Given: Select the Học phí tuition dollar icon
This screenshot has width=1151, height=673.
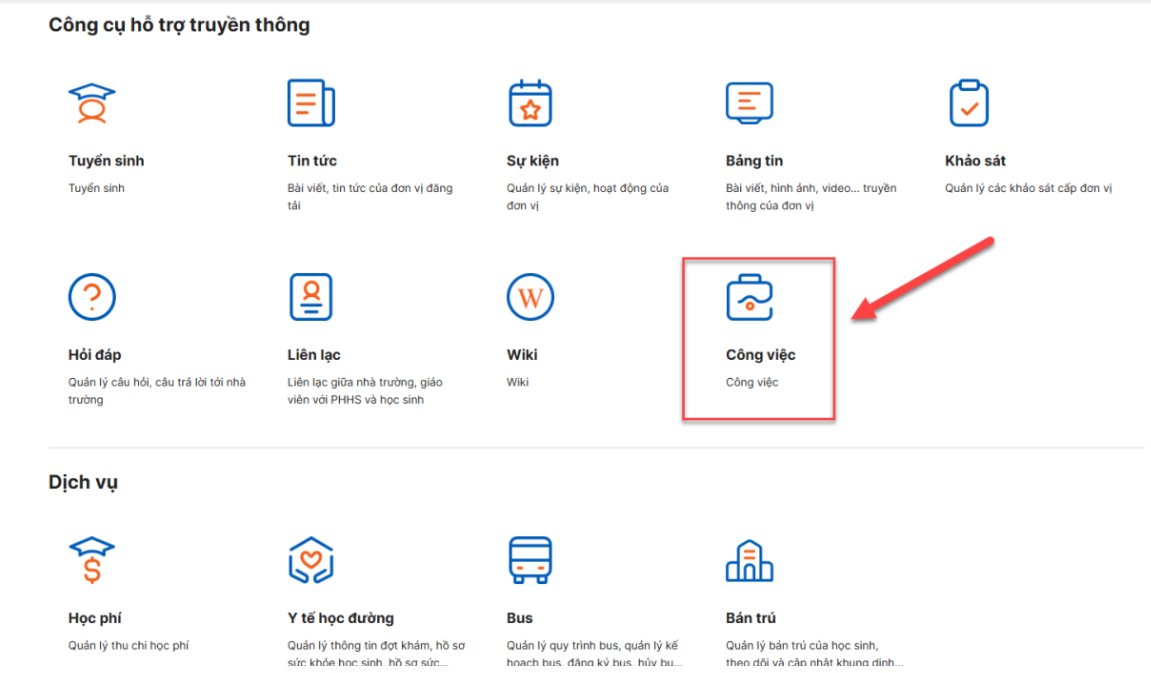Looking at the screenshot, I should point(92,560).
